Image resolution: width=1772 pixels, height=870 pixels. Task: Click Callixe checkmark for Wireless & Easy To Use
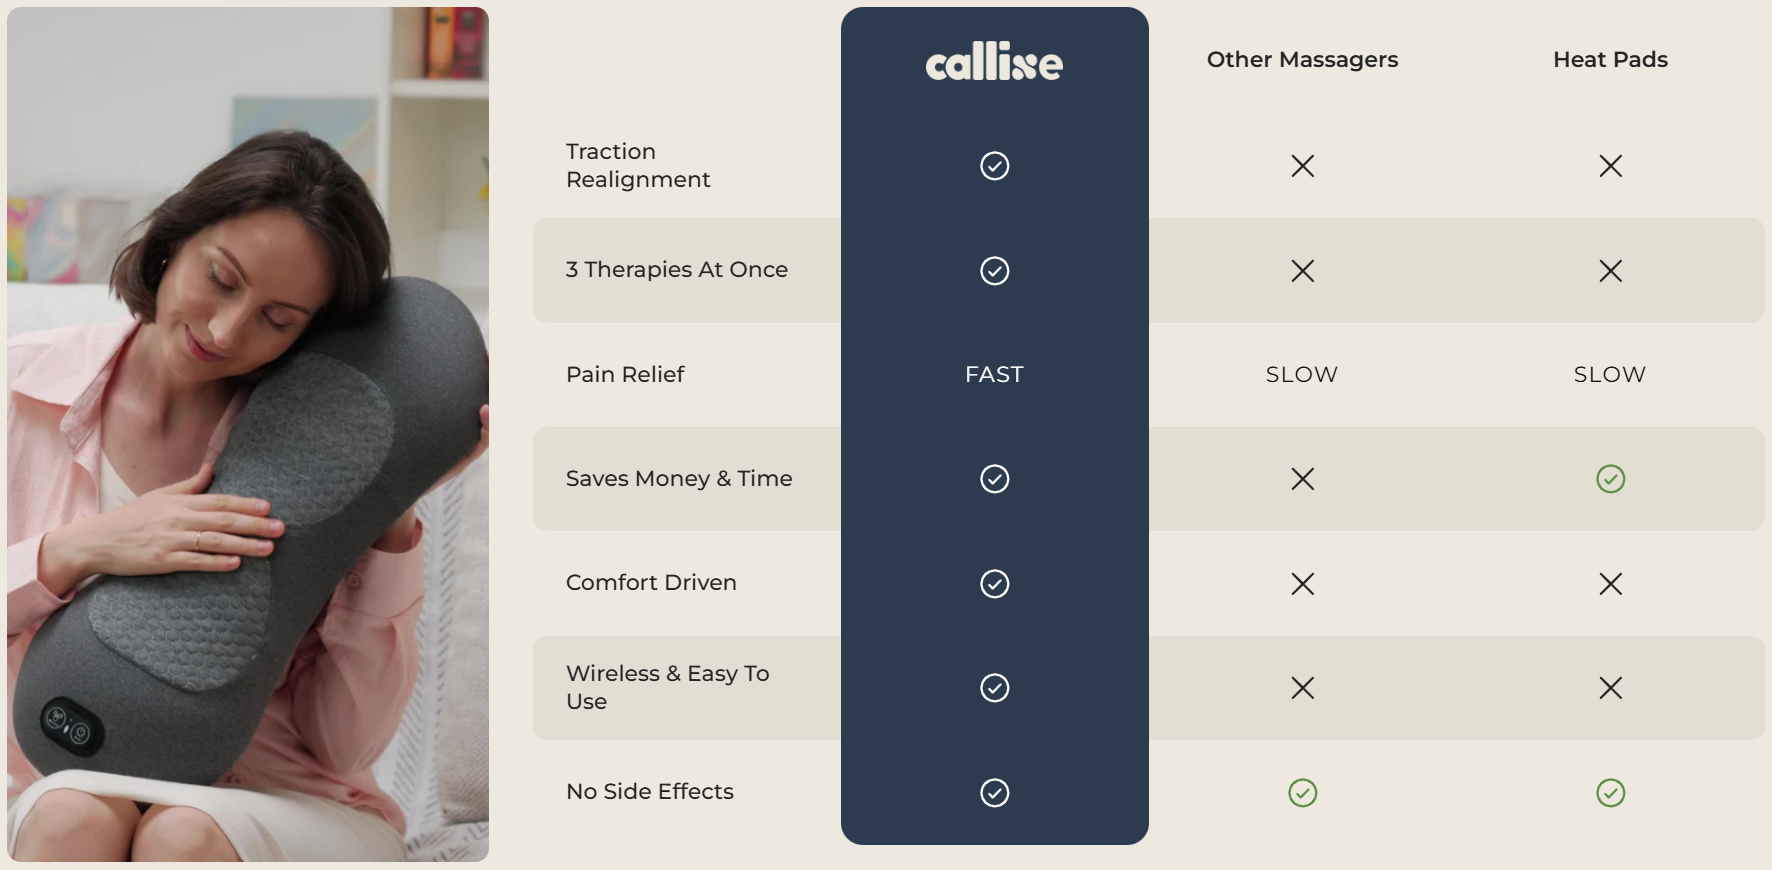click(x=994, y=688)
